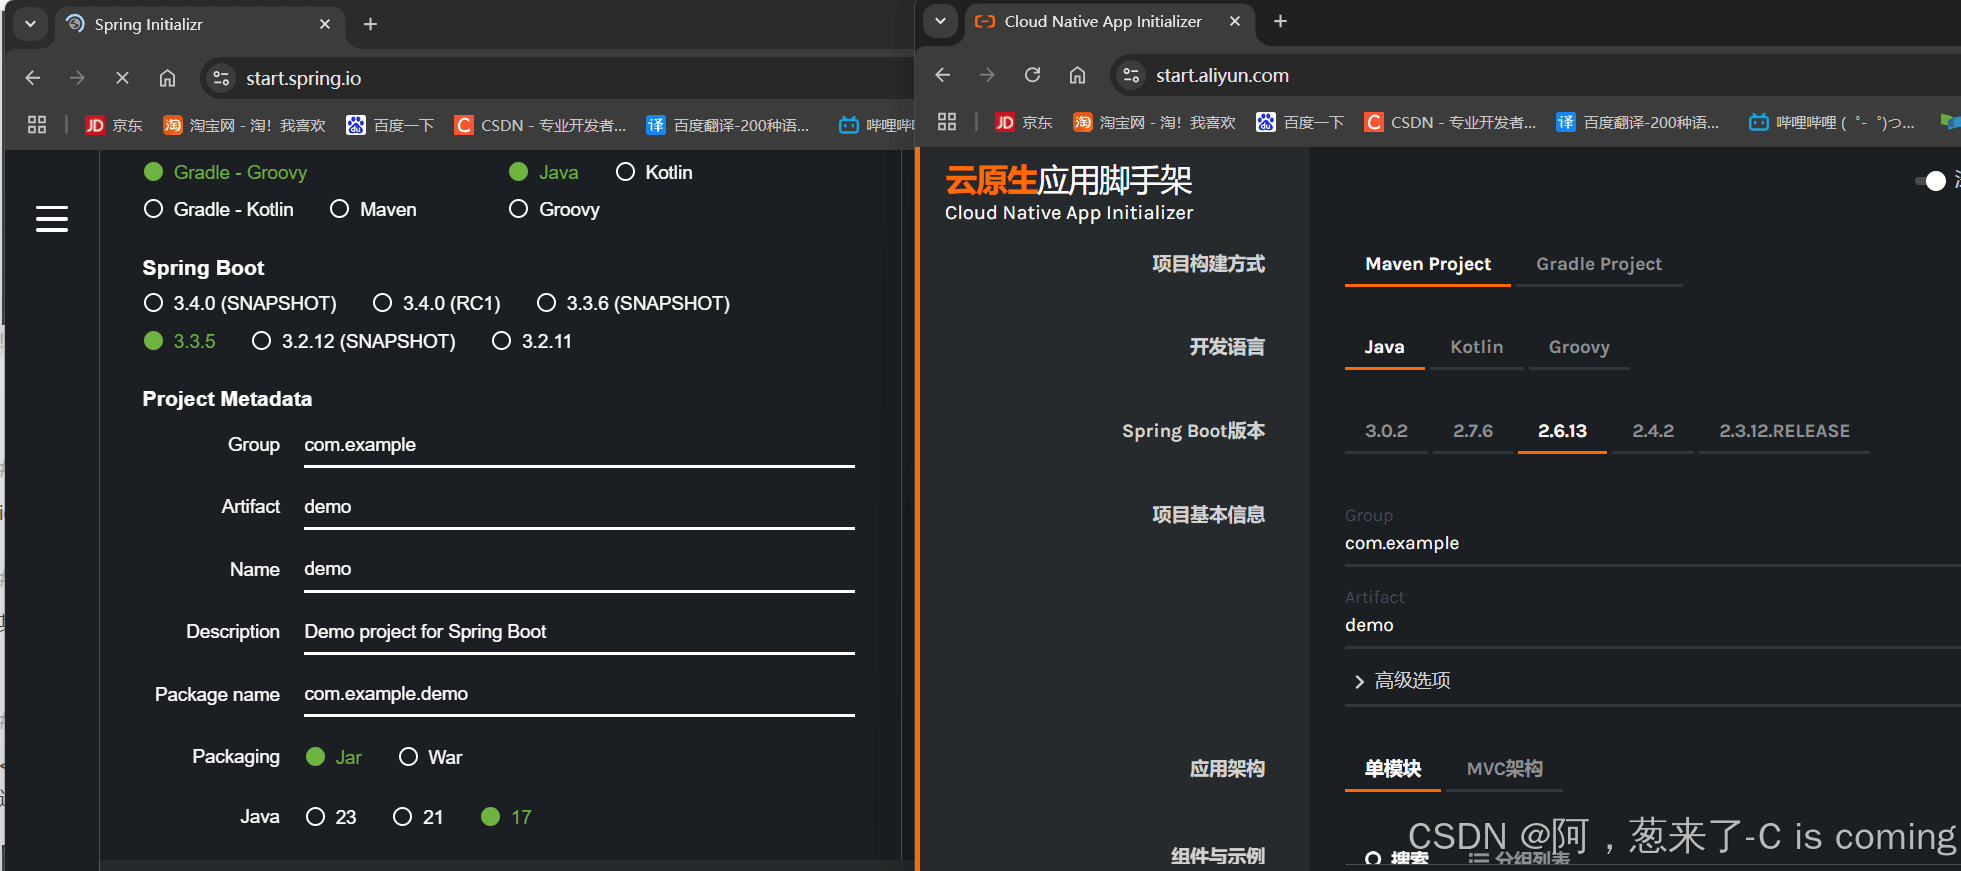The width and height of the screenshot is (1961, 871).
Task: Choose Spring Boot version 2.3.12.RELEASE
Action: pyautogui.click(x=1784, y=431)
